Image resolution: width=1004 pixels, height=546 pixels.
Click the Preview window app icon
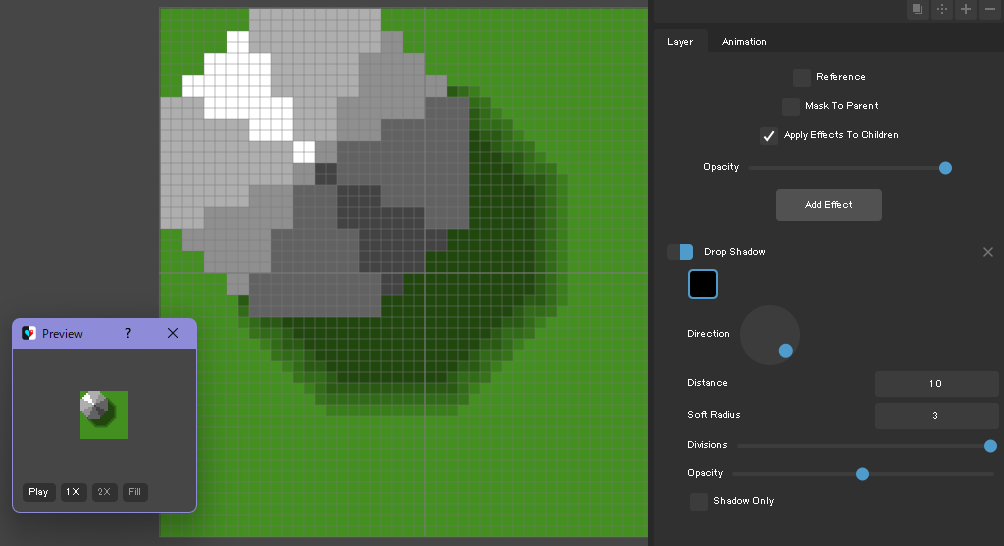(29, 333)
